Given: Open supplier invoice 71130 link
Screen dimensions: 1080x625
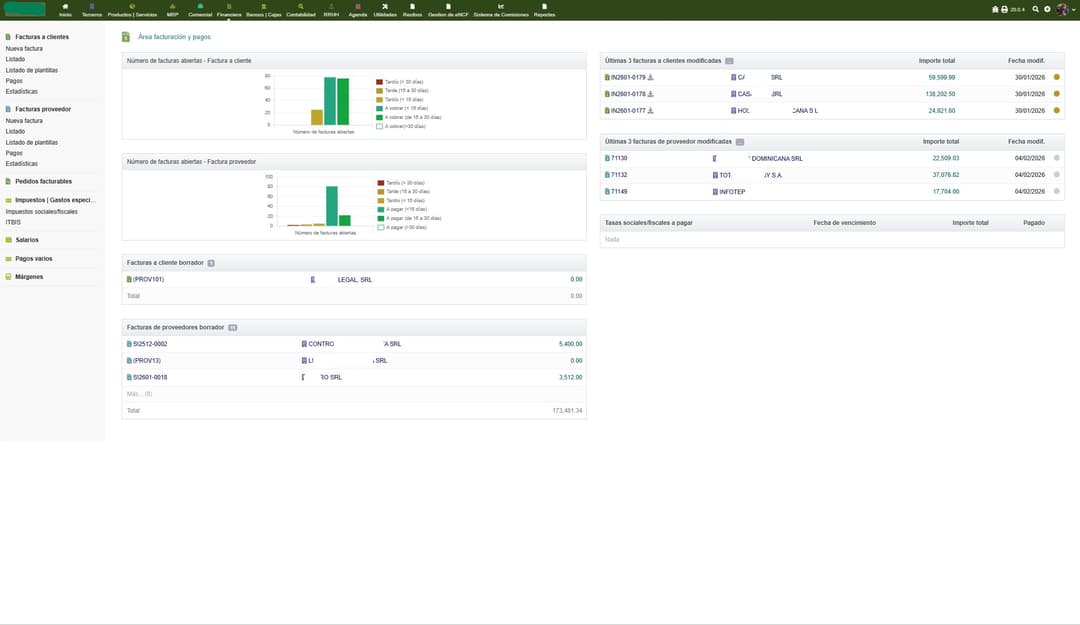Looking at the screenshot, I should tap(619, 158).
